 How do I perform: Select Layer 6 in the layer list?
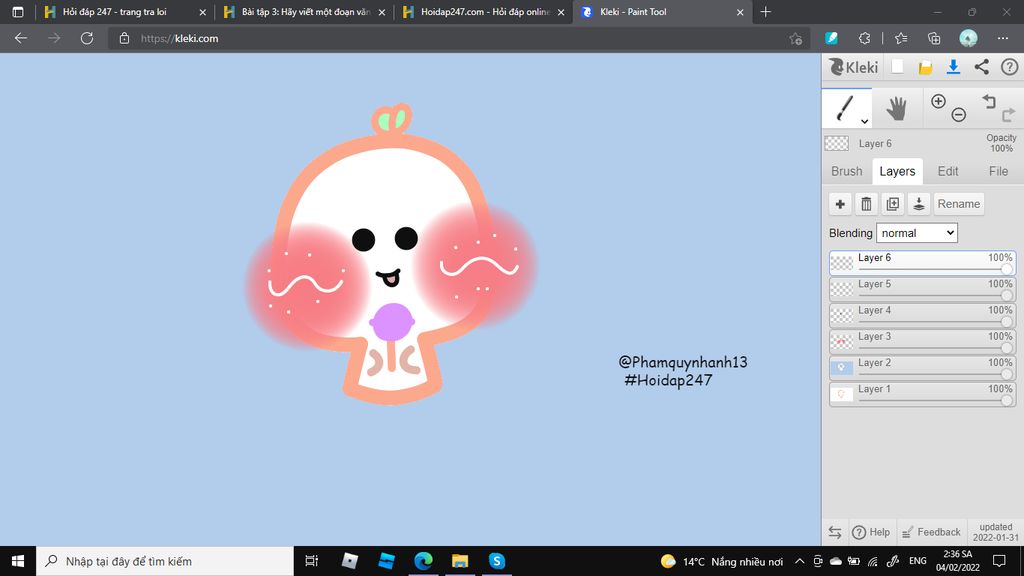click(922, 263)
